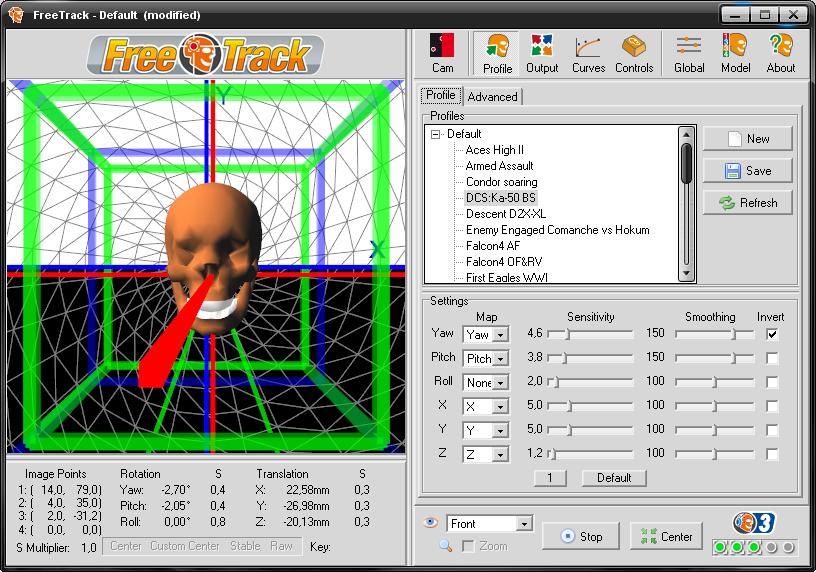Image resolution: width=816 pixels, height=572 pixels.
Task: Select Enemy Engaged Comanche vs Hokum profile
Action: tap(557, 230)
